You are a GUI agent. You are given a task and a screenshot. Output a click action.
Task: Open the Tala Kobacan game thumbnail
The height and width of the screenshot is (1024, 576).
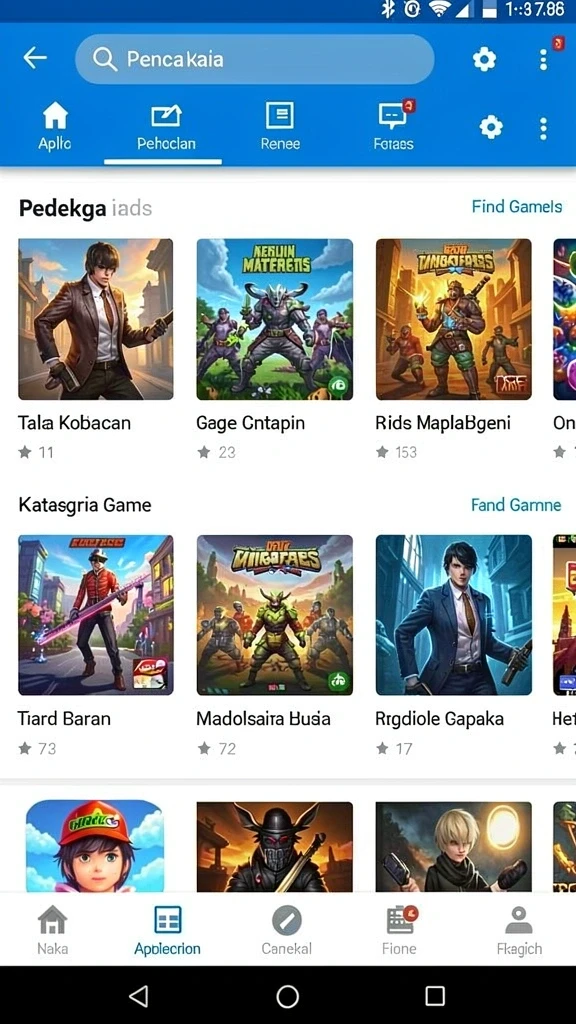(x=96, y=319)
